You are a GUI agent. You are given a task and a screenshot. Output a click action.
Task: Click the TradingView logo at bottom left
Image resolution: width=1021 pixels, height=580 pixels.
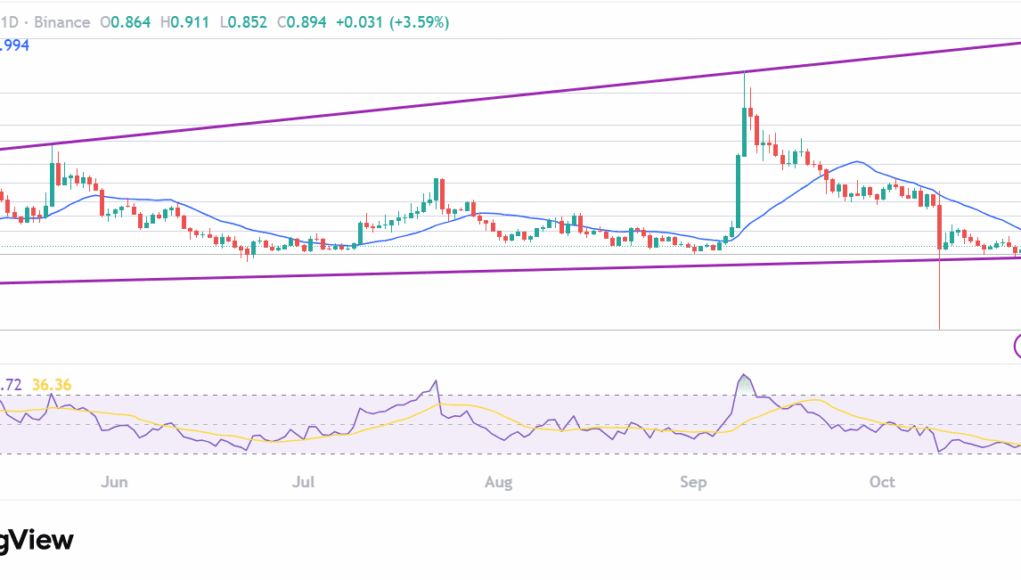coord(37,541)
